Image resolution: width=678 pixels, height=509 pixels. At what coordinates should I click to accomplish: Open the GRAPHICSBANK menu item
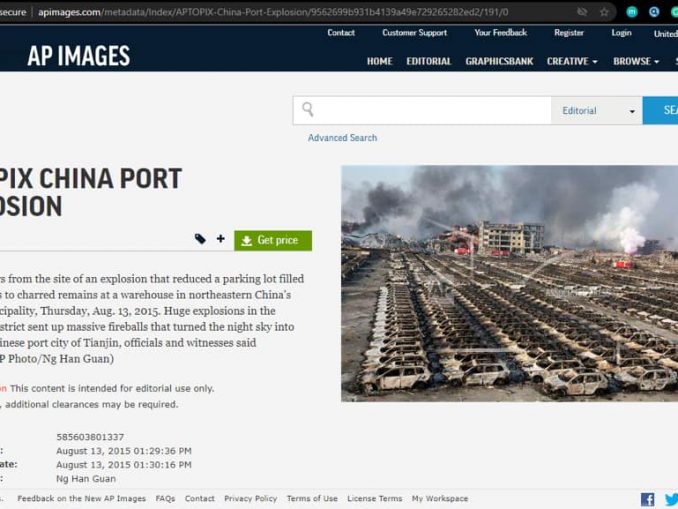[x=499, y=61]
